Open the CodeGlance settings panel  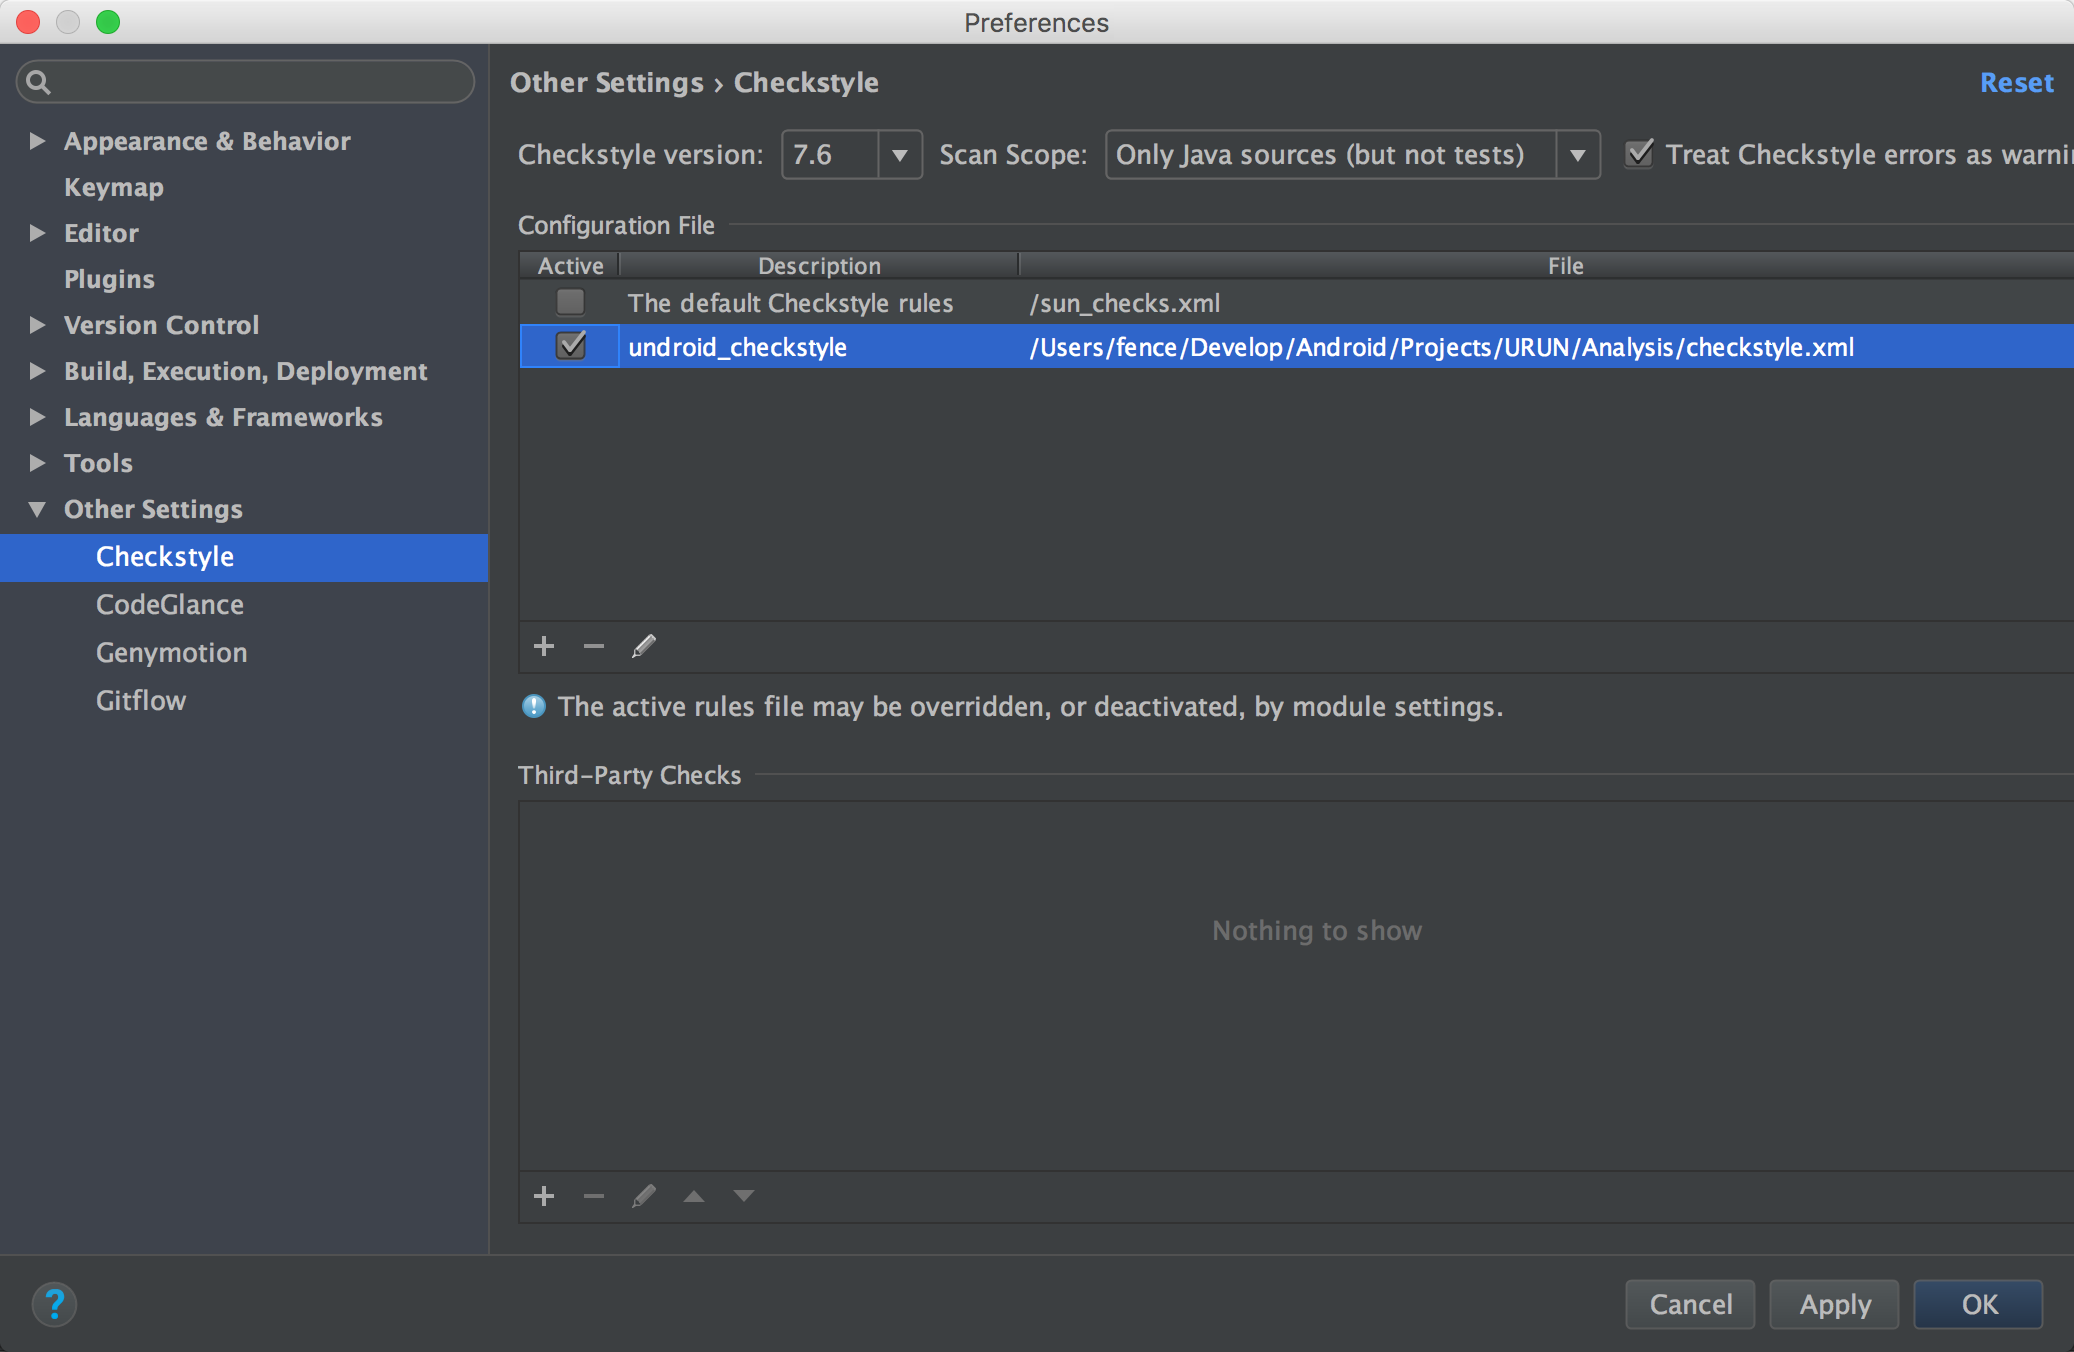(171, 603)
